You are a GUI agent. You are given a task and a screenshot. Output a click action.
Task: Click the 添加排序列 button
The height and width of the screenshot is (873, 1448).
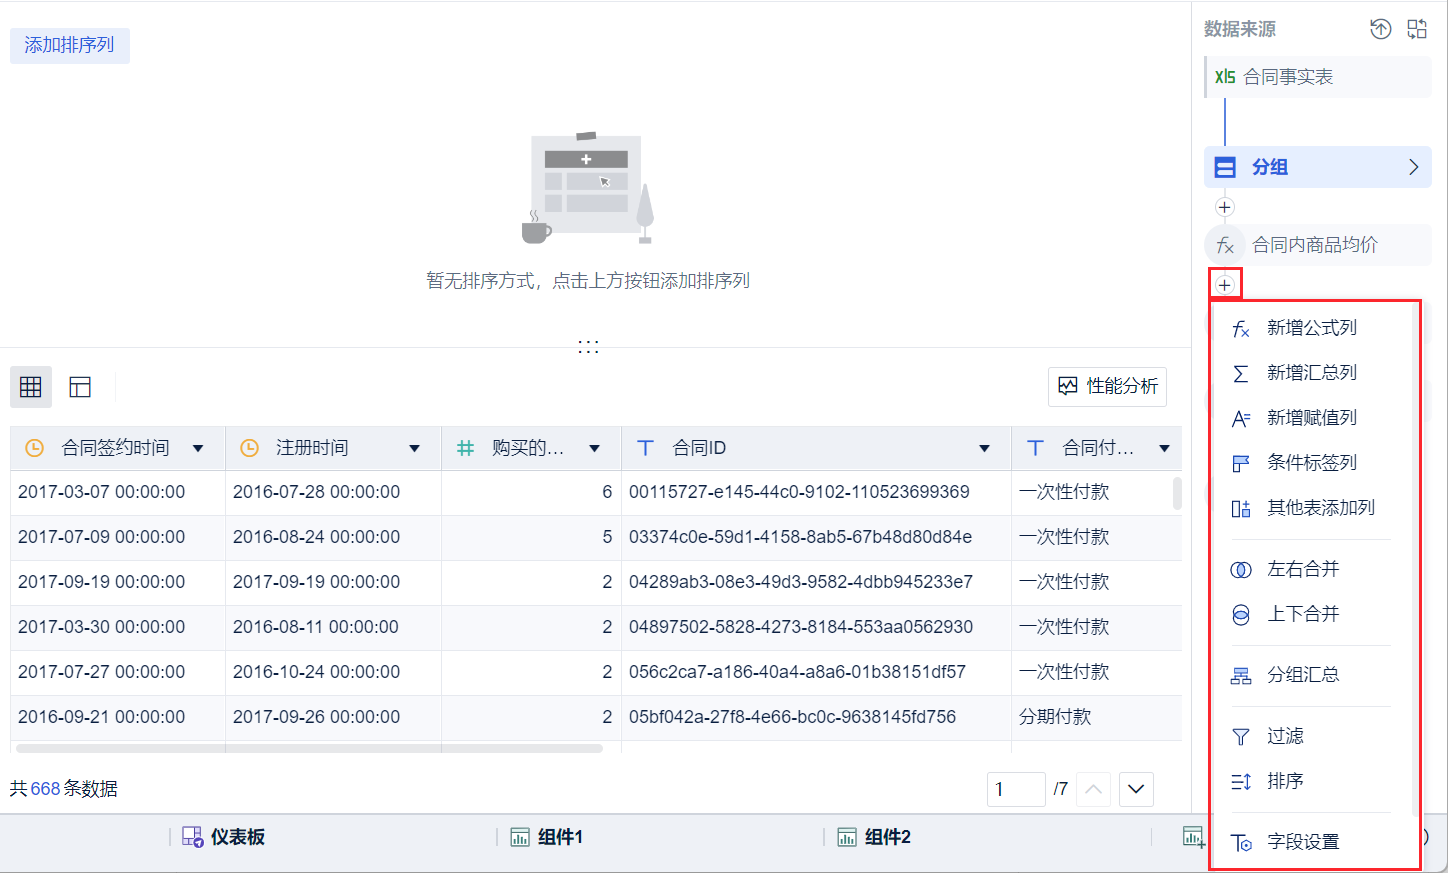[70, 45]
